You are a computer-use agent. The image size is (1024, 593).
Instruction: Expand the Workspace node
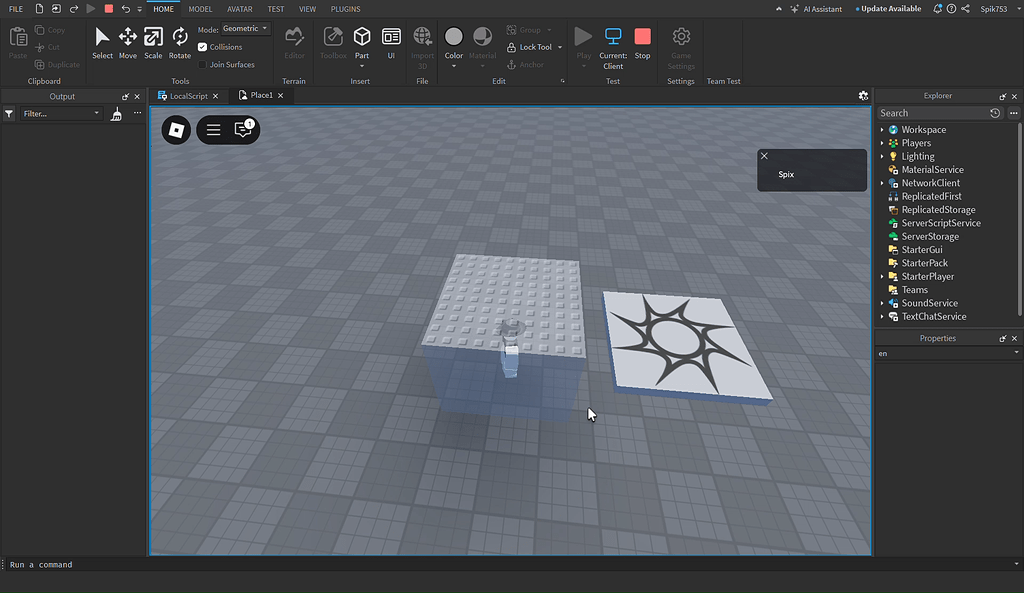[882, 130]
